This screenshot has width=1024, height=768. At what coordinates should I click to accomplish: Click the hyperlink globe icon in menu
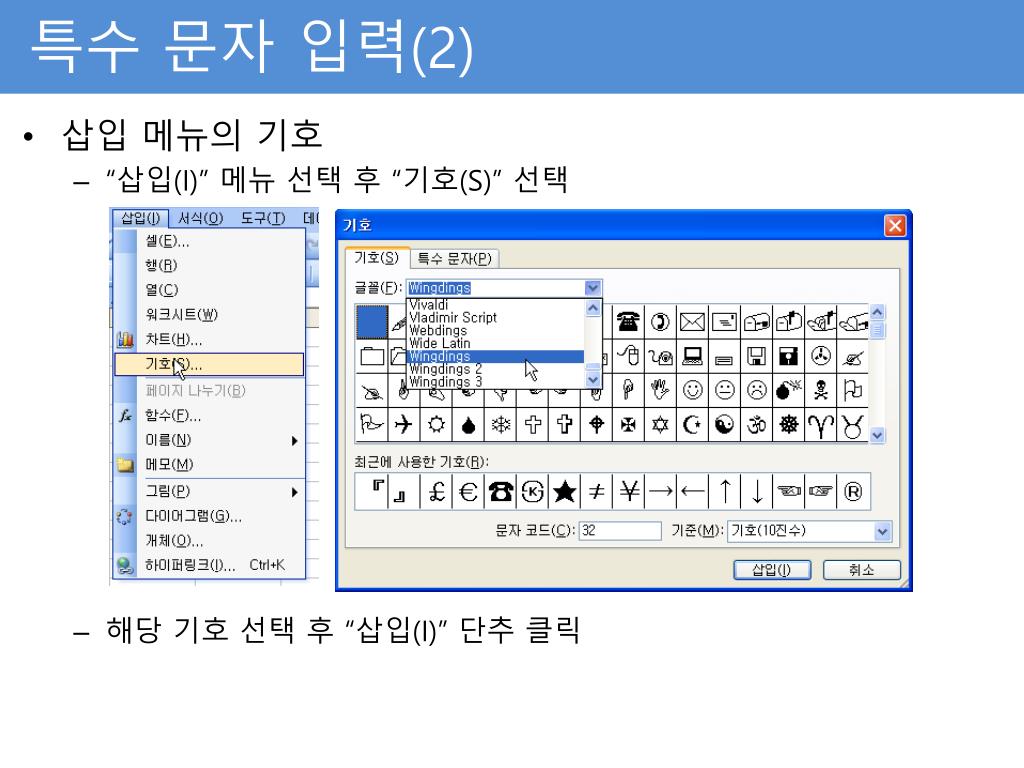(125, 565)
